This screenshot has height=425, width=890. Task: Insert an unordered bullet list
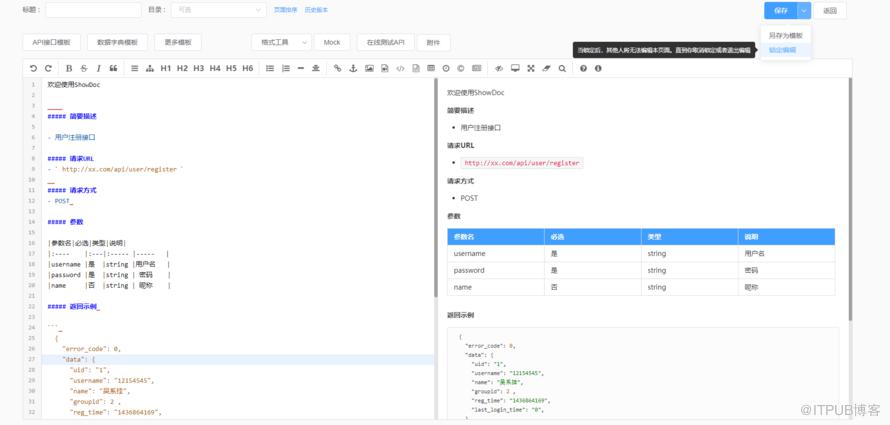(270, 68)
